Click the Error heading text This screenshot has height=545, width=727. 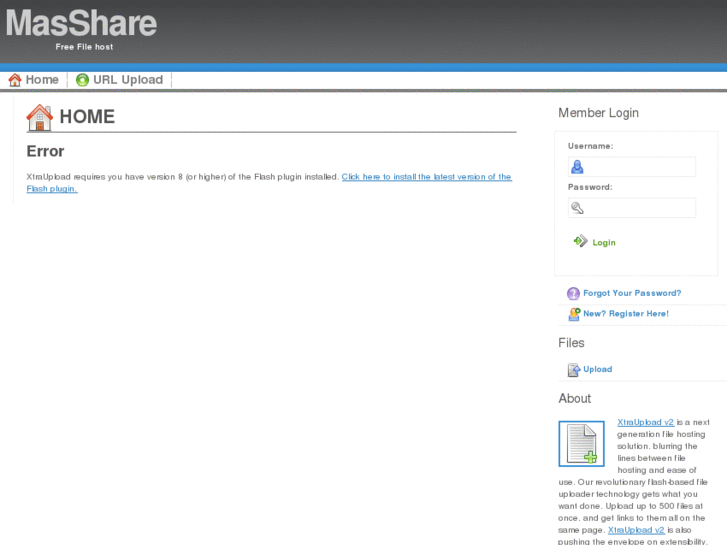pyautogui.click(x=45, y=151)
